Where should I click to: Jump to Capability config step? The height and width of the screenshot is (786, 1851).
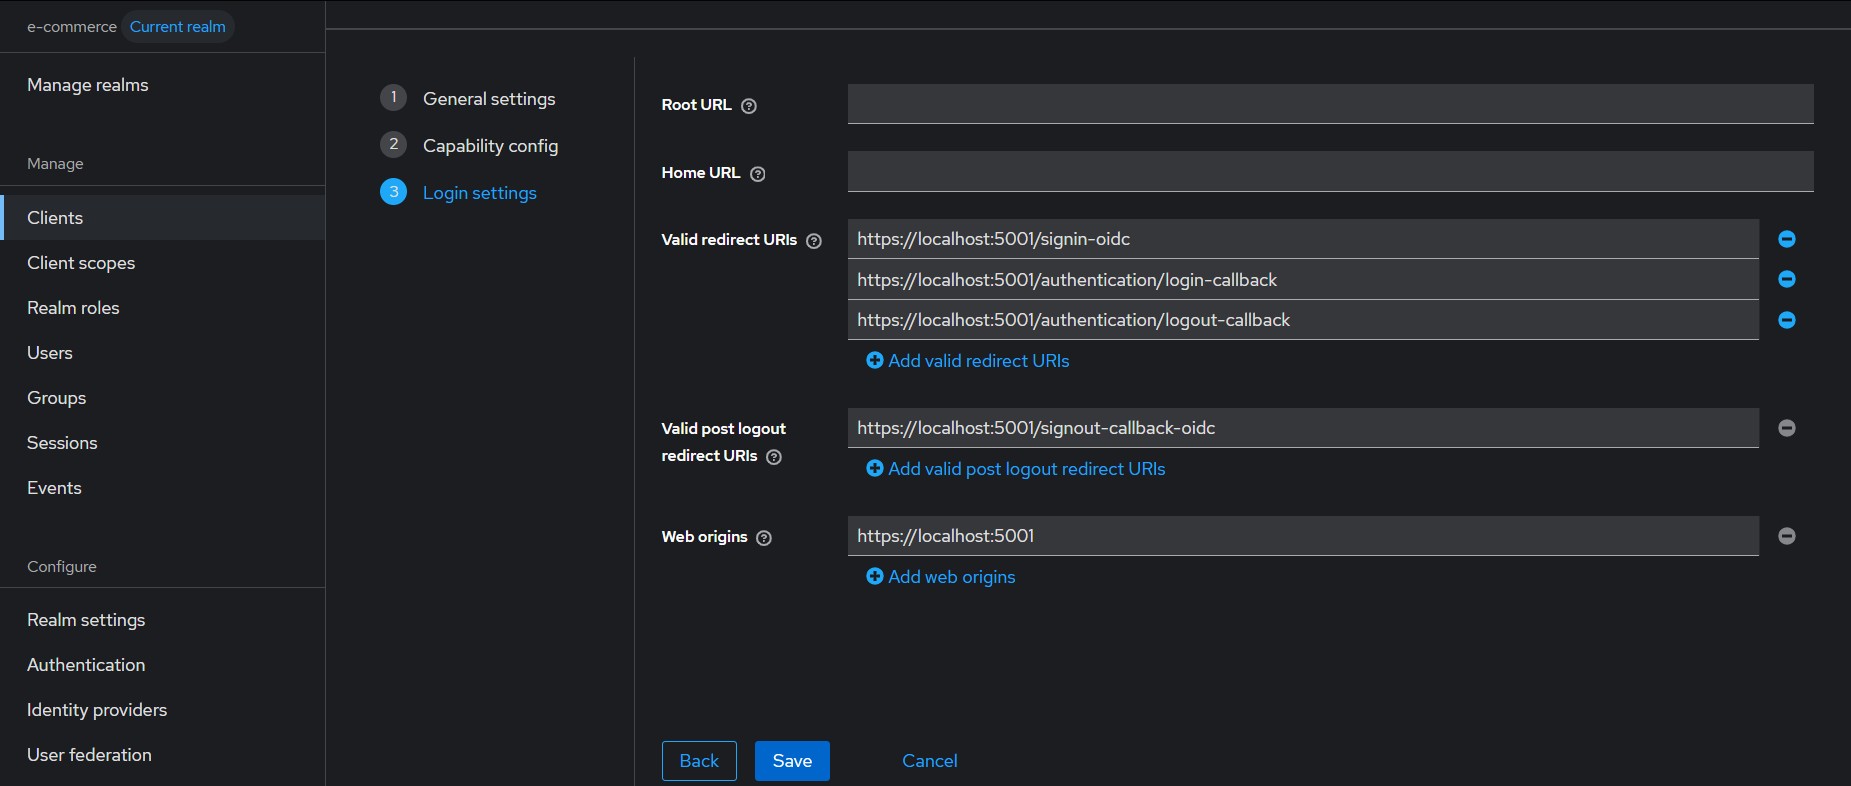tap(490, 146)
